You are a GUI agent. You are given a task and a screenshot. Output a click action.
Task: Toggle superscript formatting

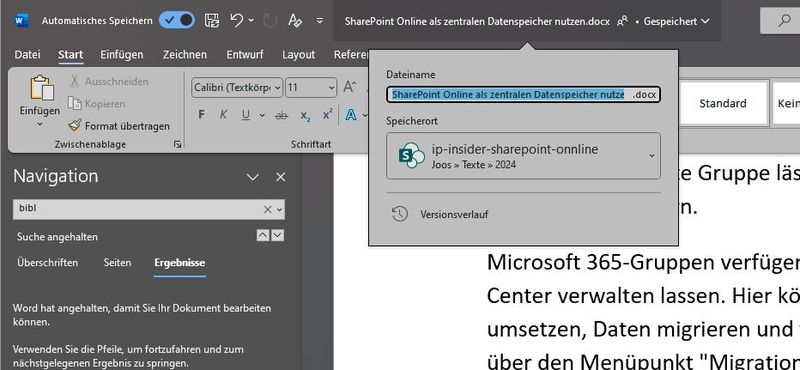[x=328, y=115]
